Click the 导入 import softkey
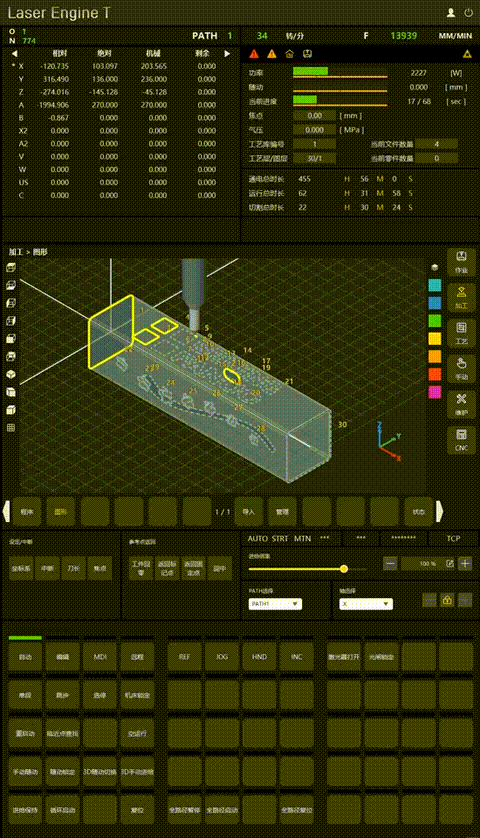 click(x=249, y=511)
